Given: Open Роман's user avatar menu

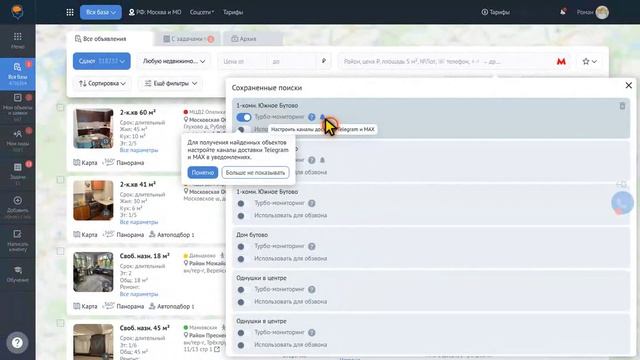Looking at the screenshot, I should pos(602,12).
